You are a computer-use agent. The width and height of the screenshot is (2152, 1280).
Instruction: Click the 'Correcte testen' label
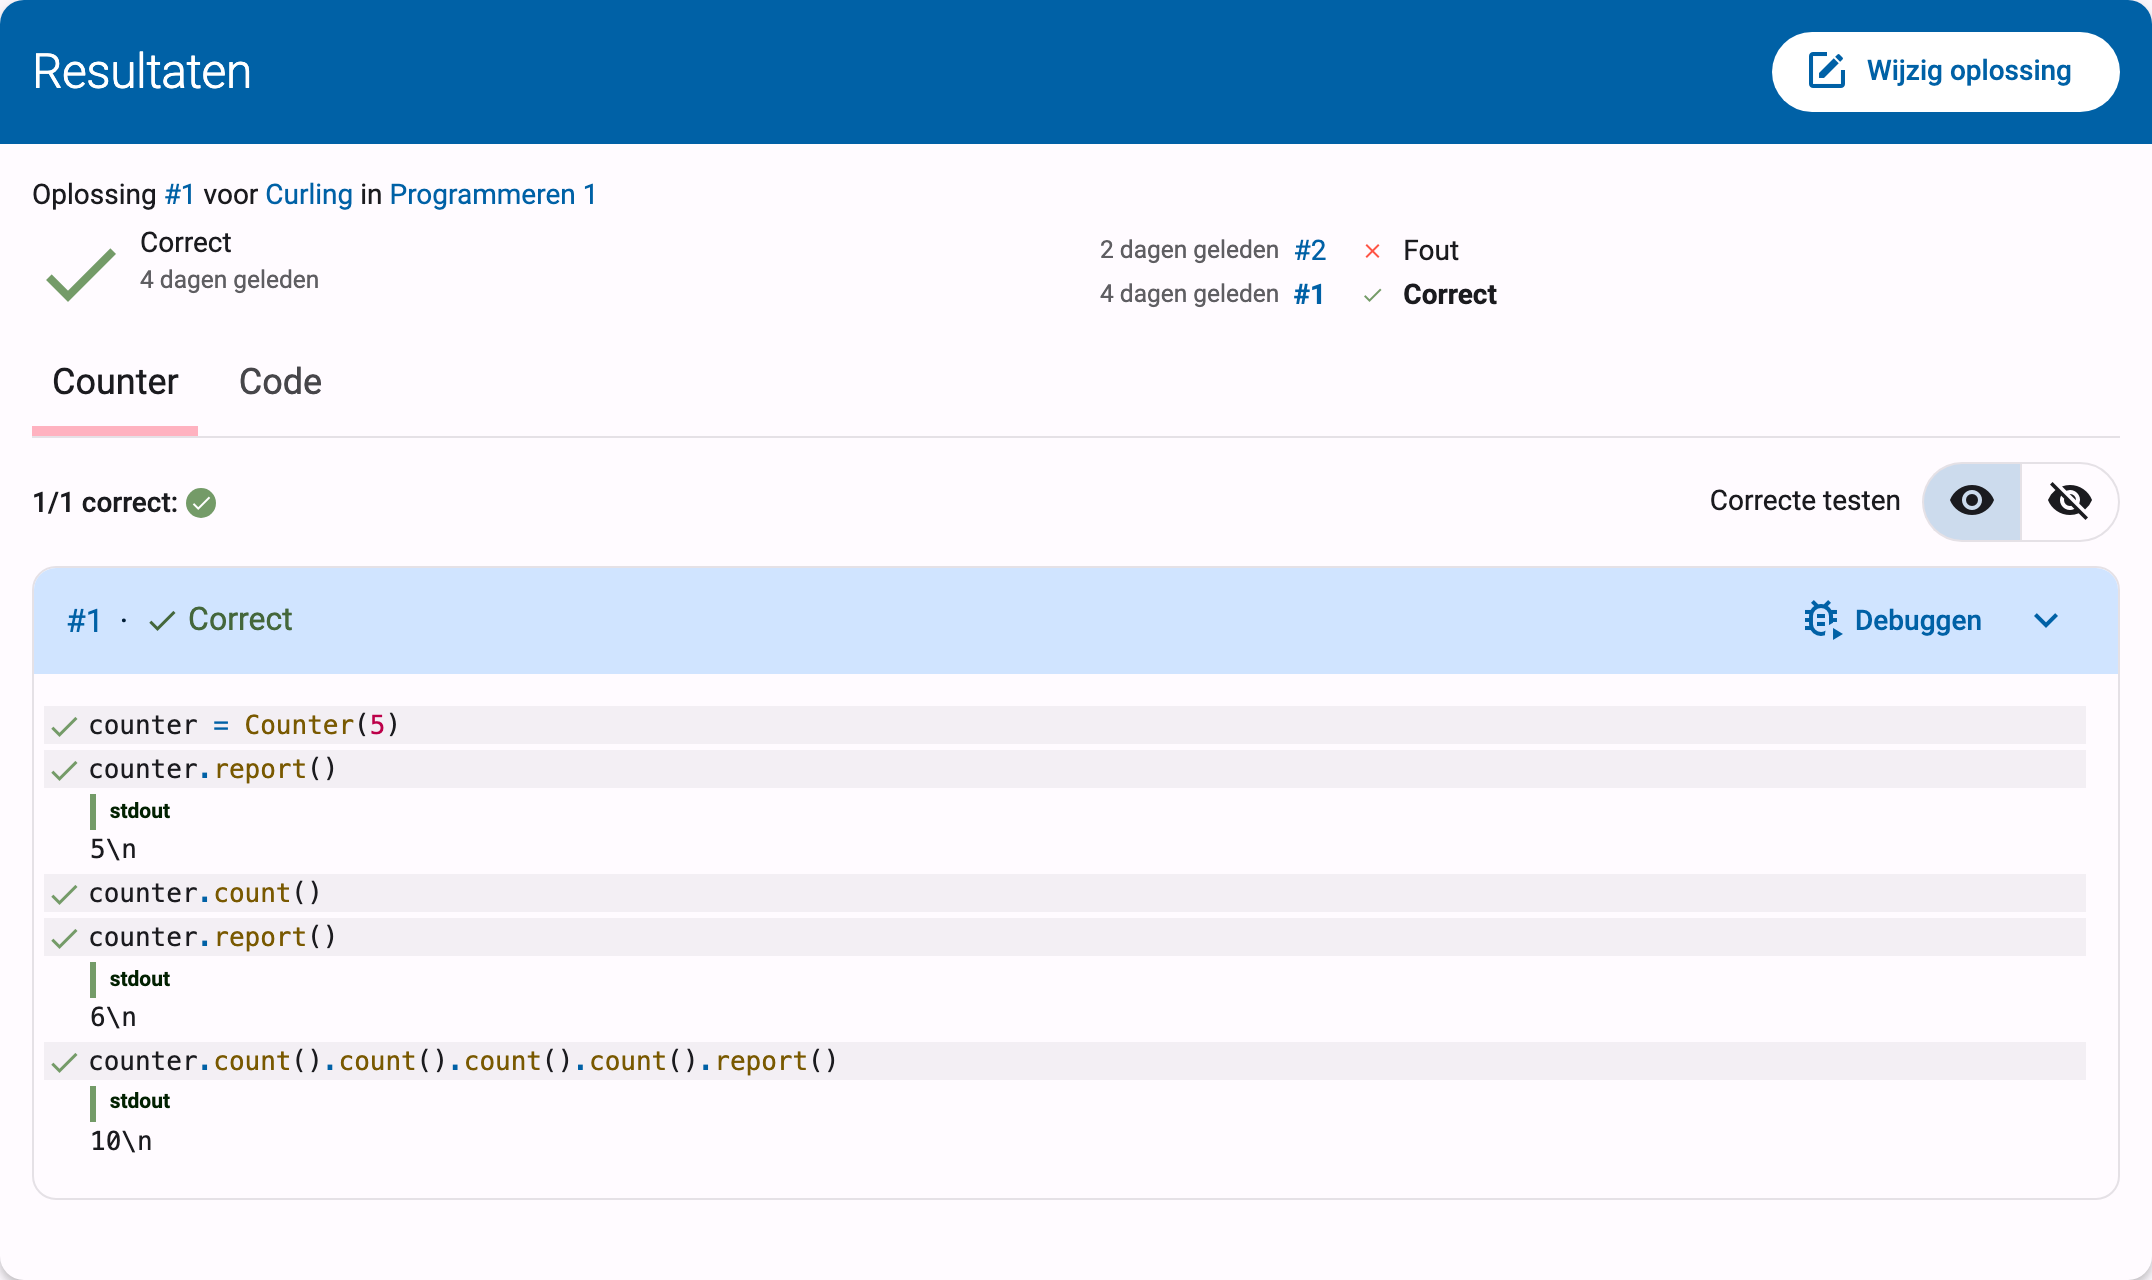coord(1805,501)
